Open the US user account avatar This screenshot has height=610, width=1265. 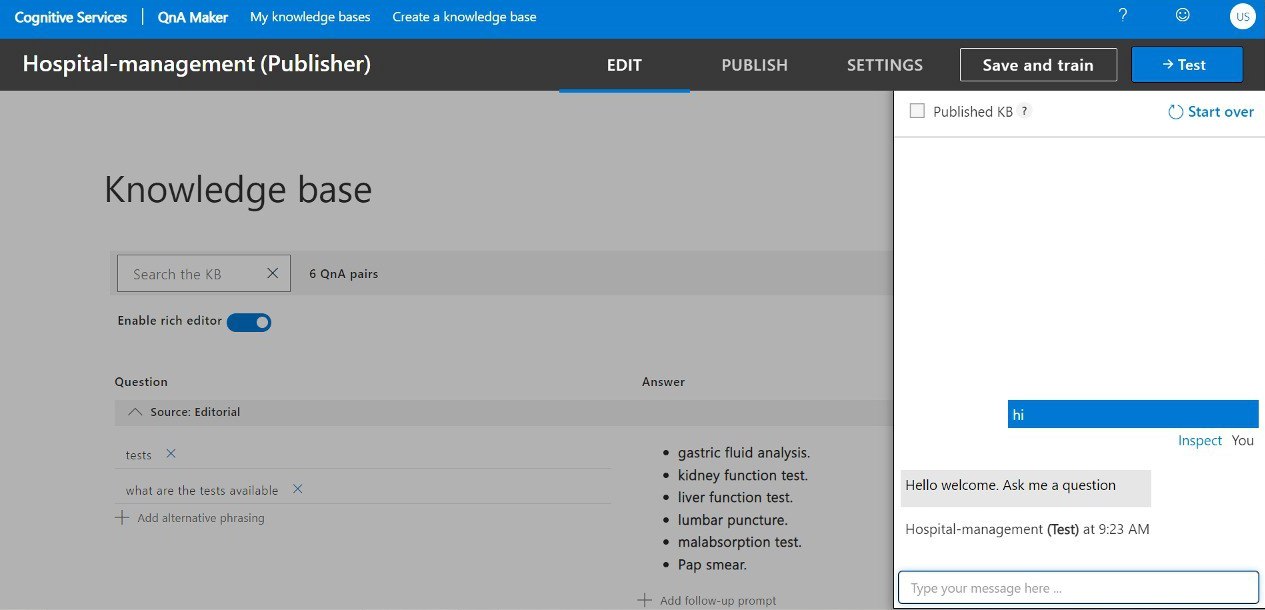pyautogui.click(x=1242, y=17)
